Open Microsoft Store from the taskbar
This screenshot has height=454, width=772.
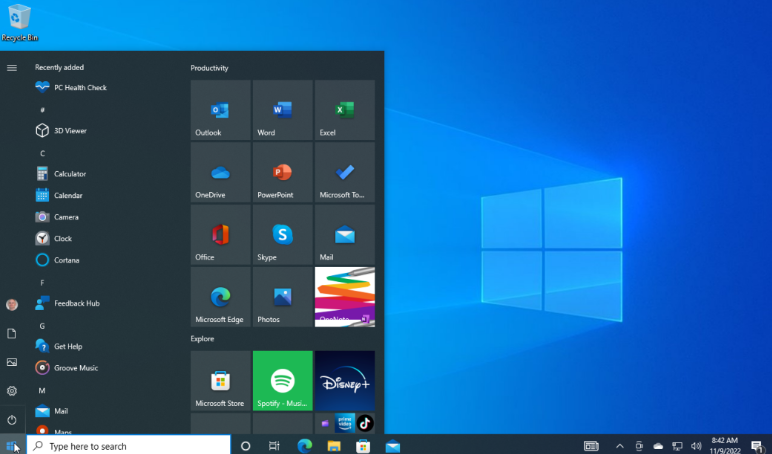click(363, 446)
